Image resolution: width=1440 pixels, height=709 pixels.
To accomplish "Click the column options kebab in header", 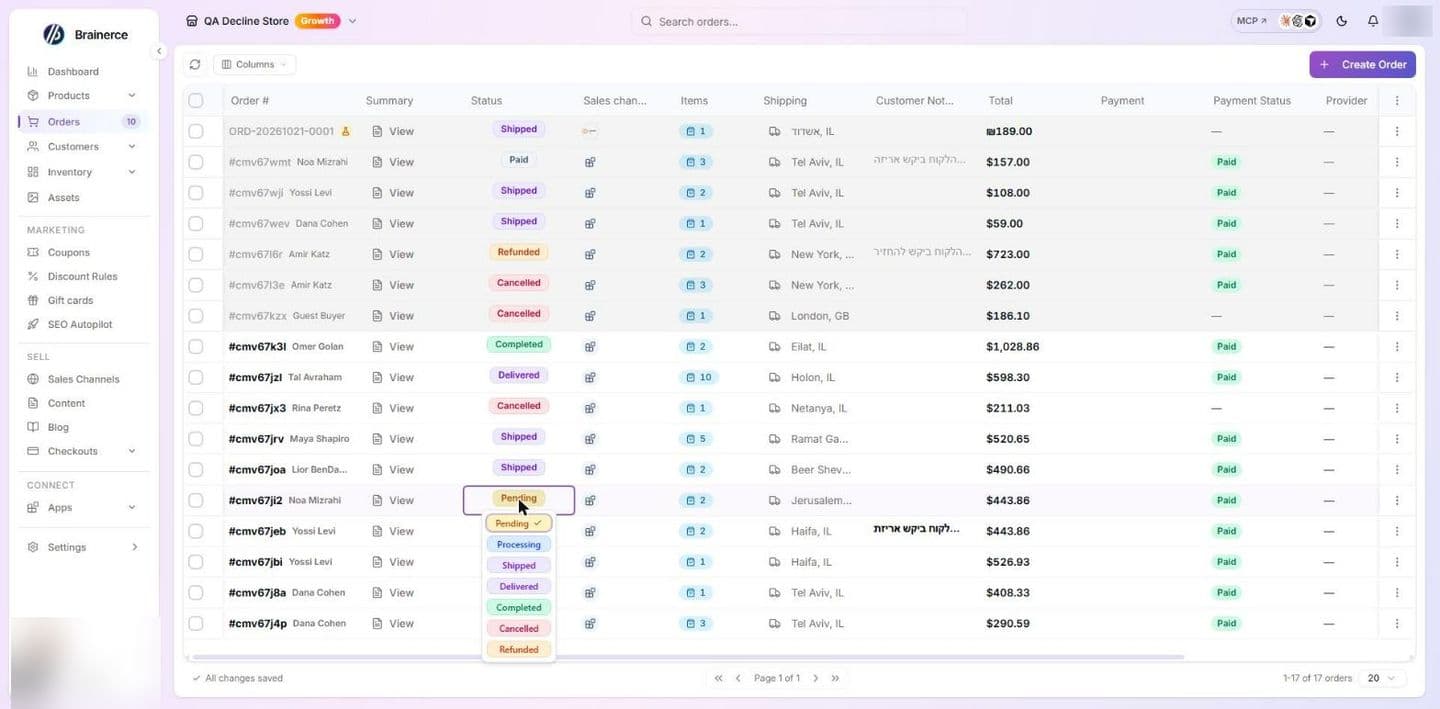I will point(1397,101).
